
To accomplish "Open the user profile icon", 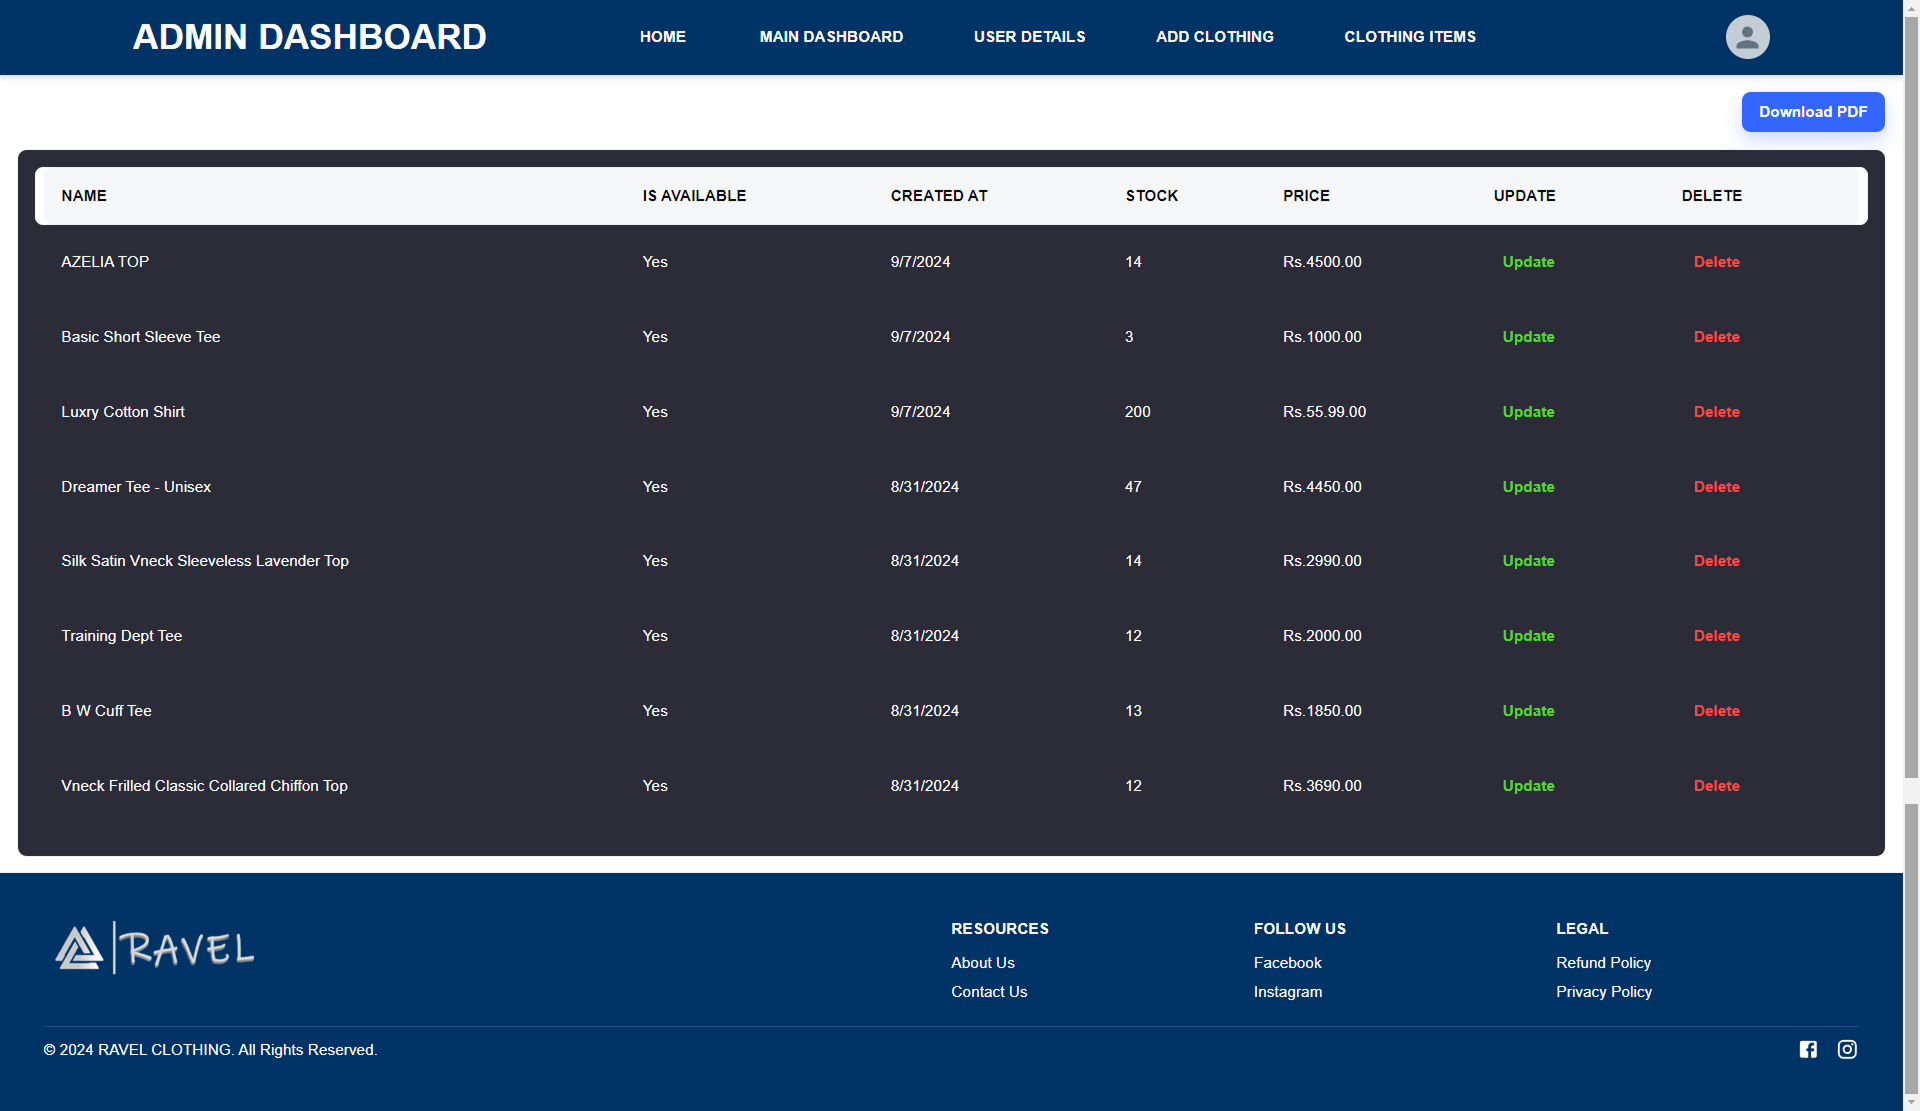I will click(x=1747, y=36).
